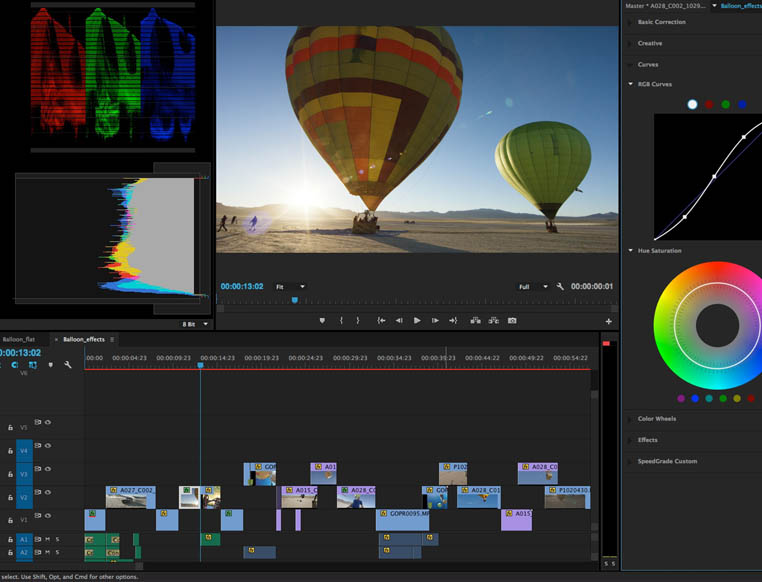Toggle the Snap magnet in timeline
This screenshot has width=762, height=582.
[x=15, y=364]
